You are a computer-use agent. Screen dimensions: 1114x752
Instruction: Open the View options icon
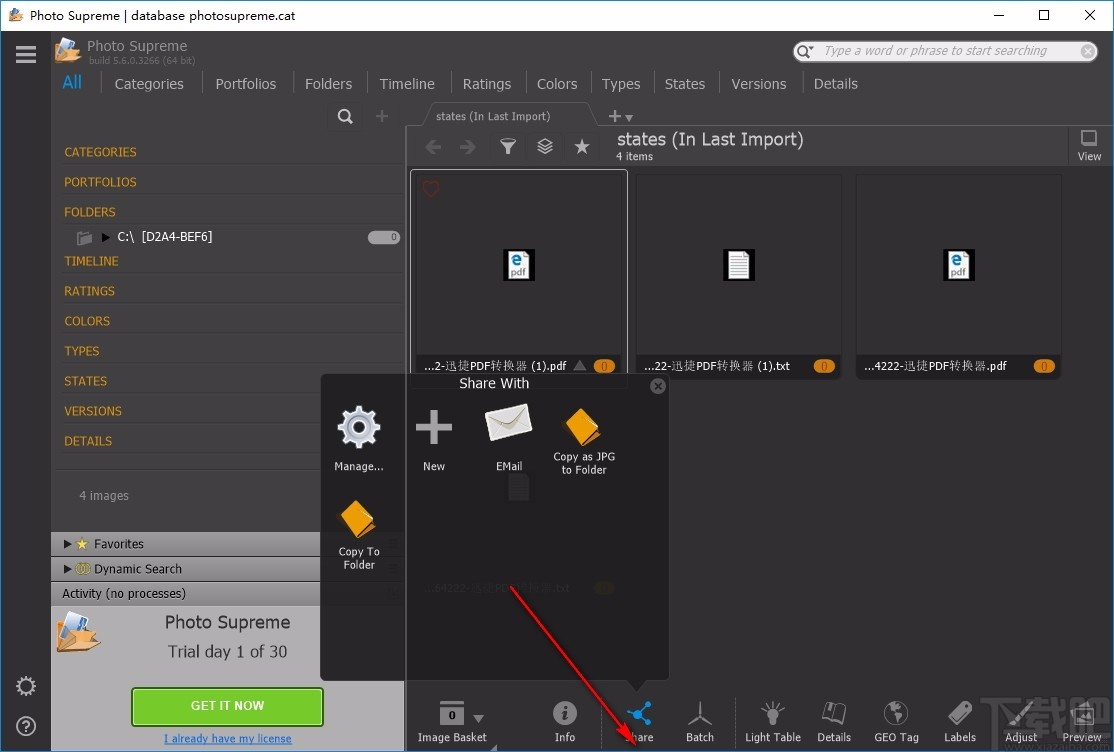(x=1089, y=145)
